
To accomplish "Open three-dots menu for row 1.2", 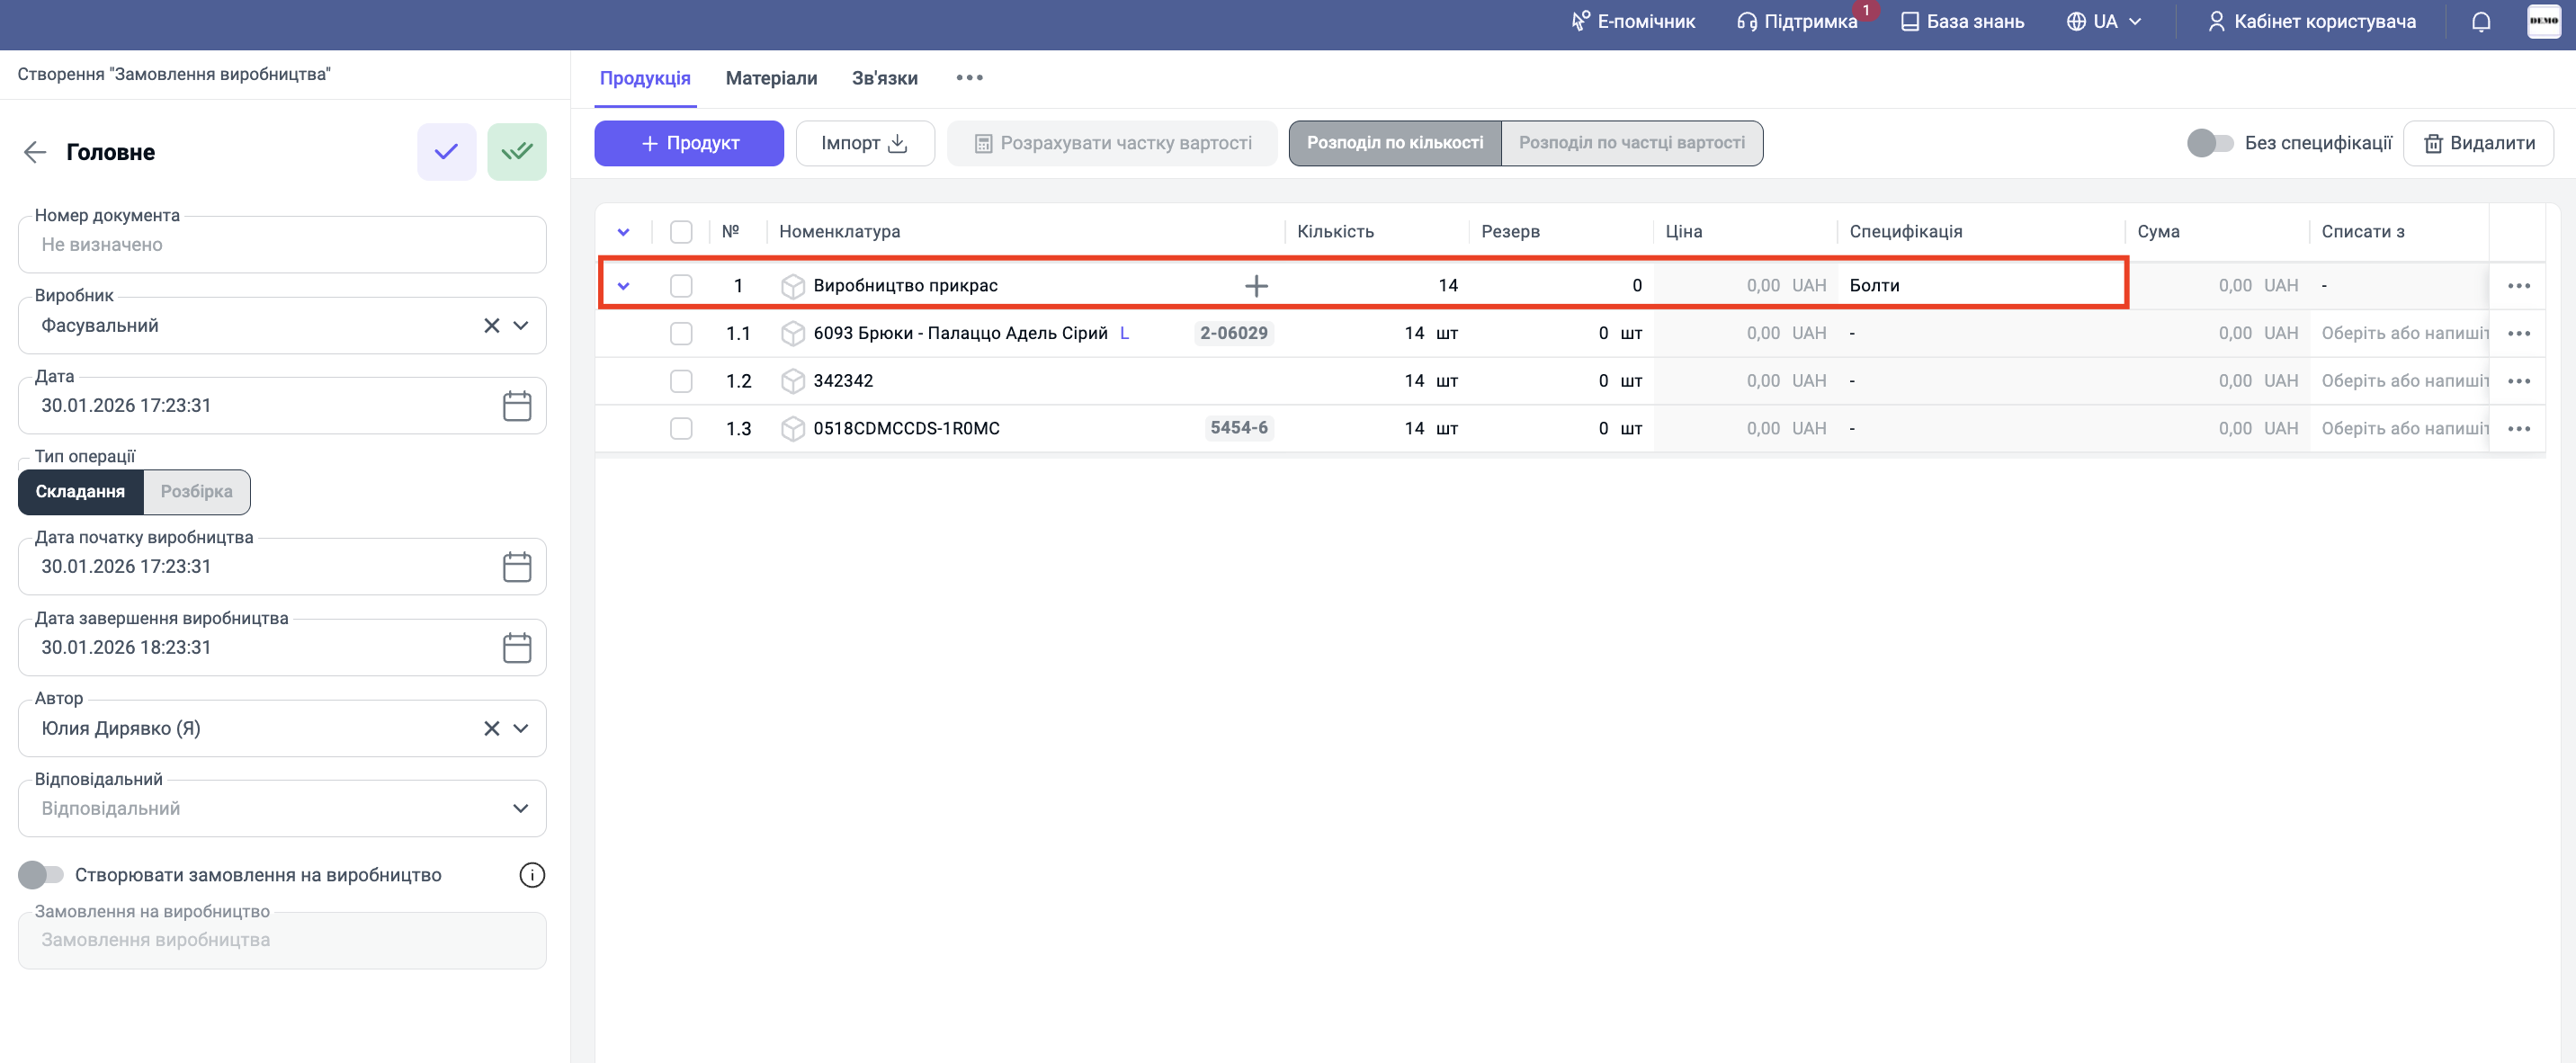I will [x=2518, y=381].
